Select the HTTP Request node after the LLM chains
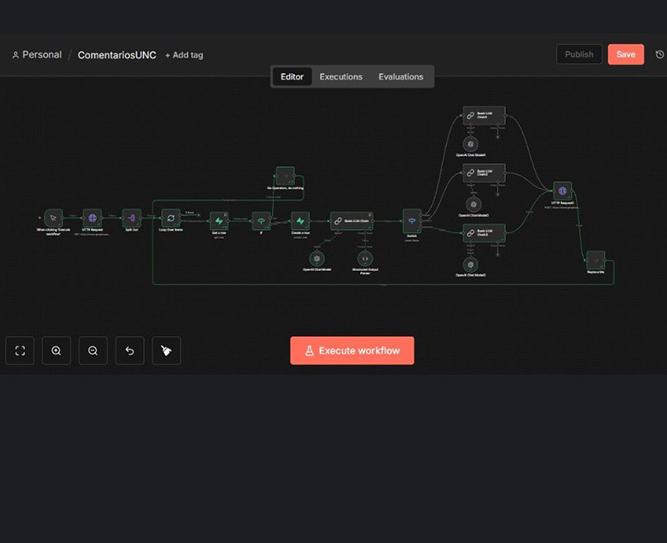This screenshot has height=543, width=667. [562, 191]
